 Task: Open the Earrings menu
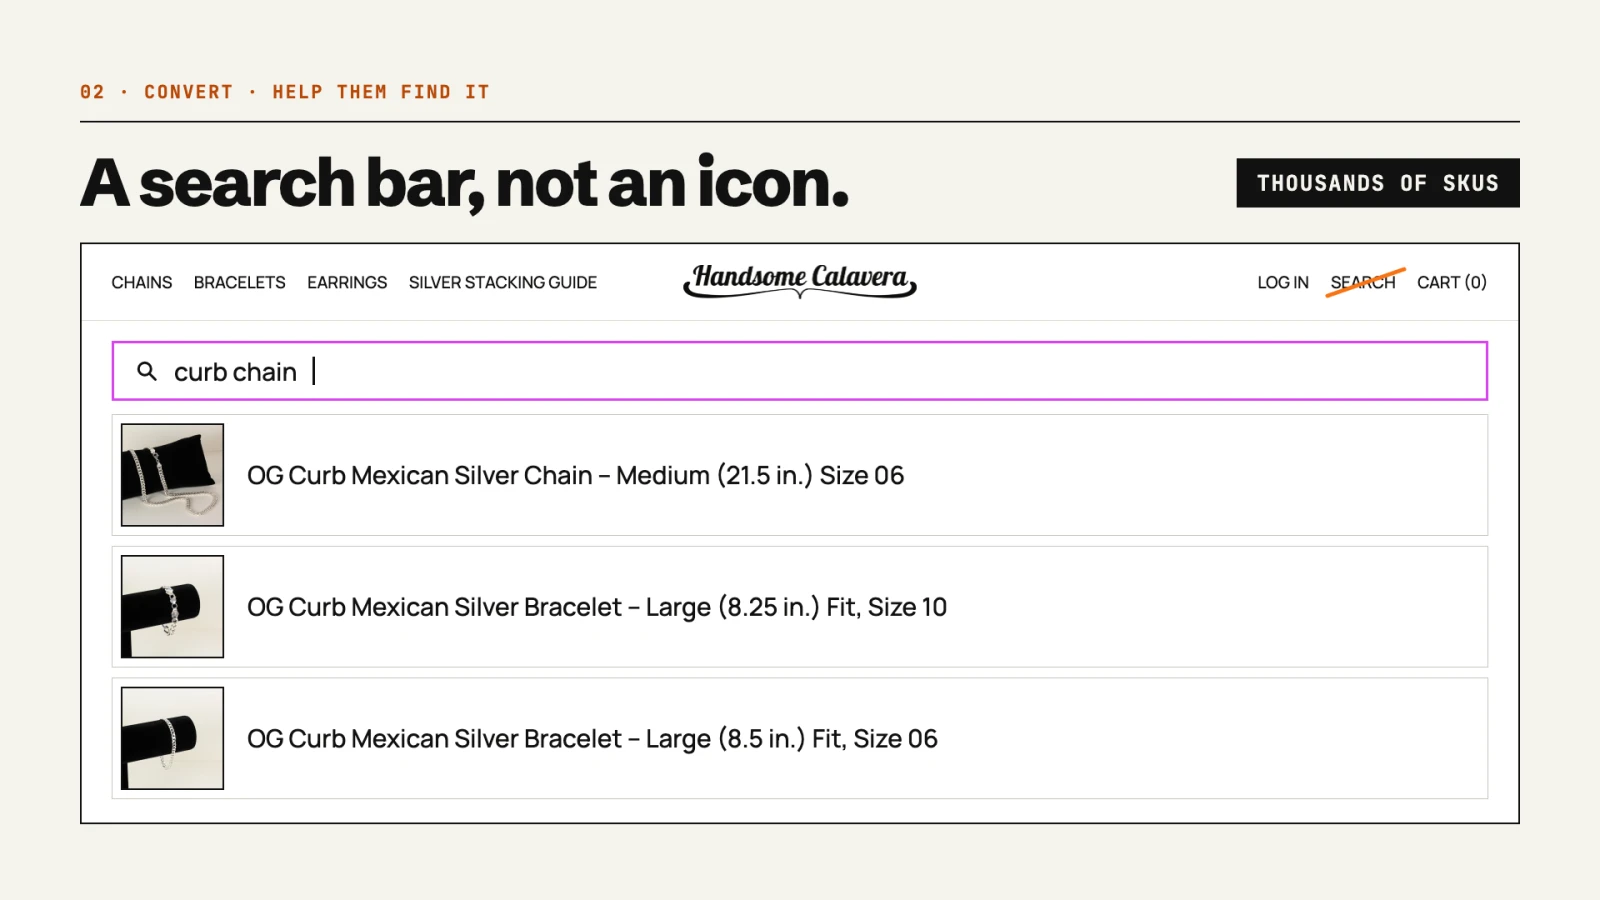click(x=347, y=283)
